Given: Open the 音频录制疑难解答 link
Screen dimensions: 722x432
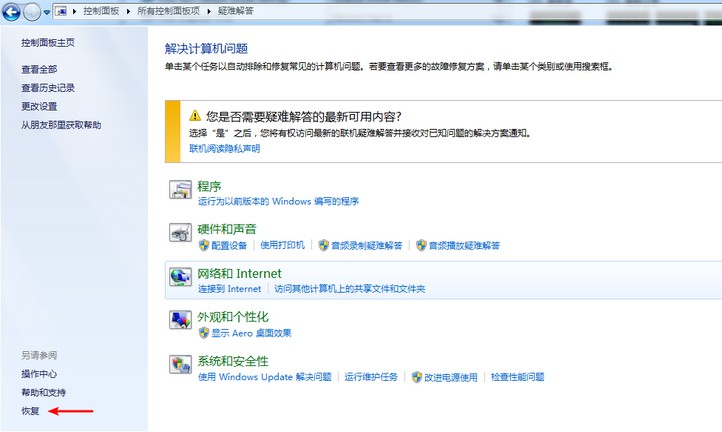Looking at the screenshot, I should click(x=367, y=245).
